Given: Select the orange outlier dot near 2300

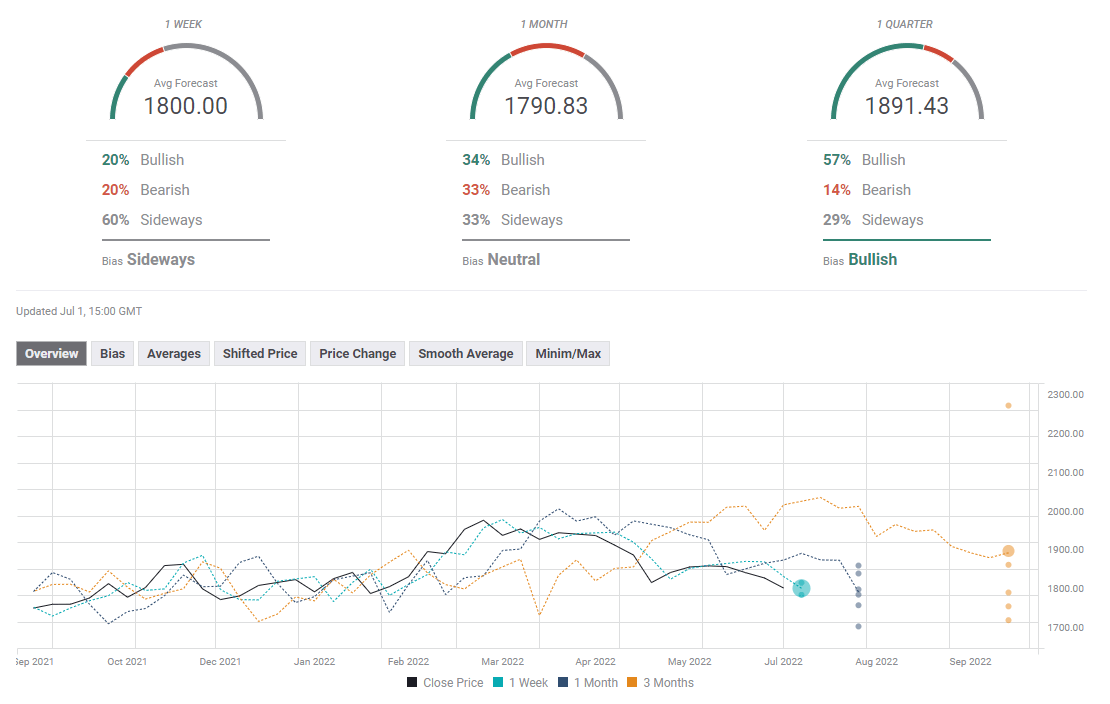Looking at the screenshot, I should pyautogui.click(x=1008, y=406).
